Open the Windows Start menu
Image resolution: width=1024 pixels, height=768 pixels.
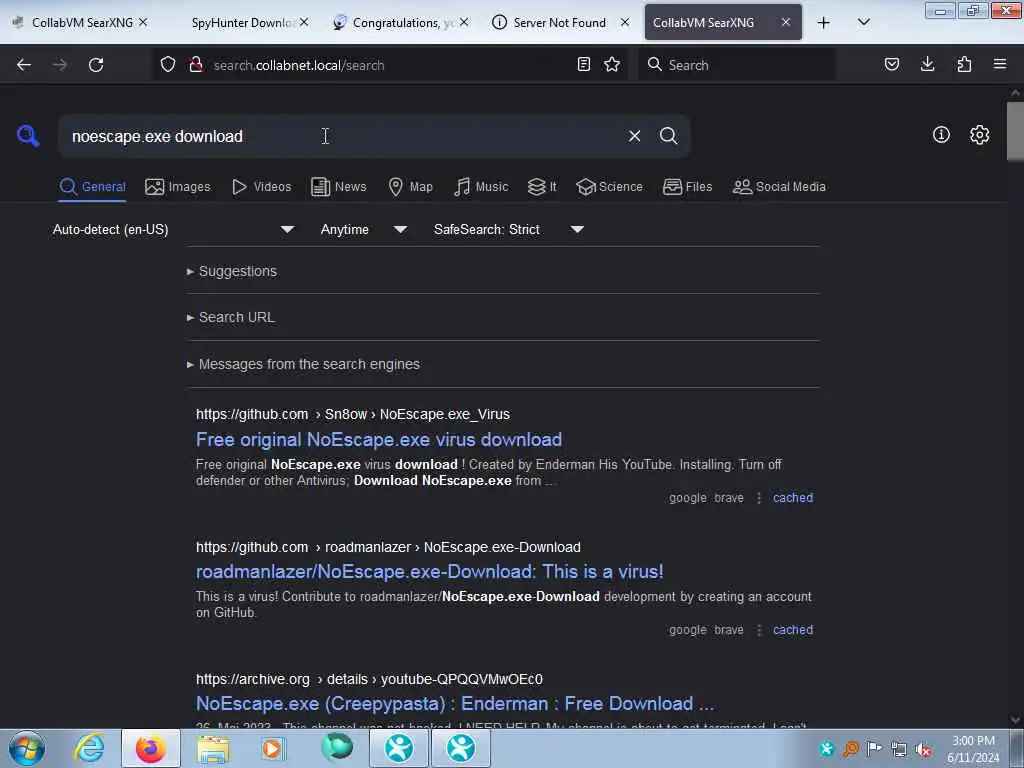pos(26,748)
